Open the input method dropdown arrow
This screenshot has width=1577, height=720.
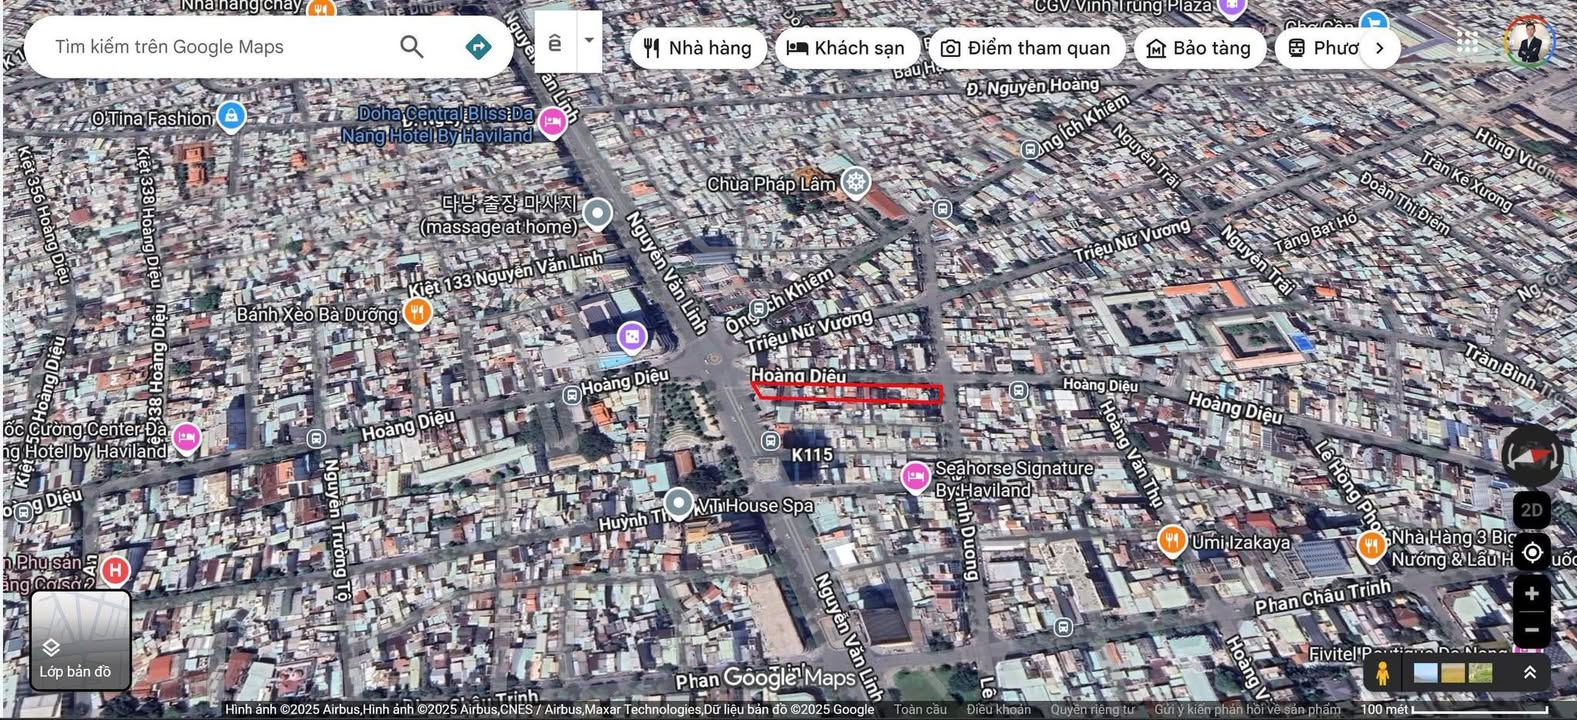coord(589,41)
